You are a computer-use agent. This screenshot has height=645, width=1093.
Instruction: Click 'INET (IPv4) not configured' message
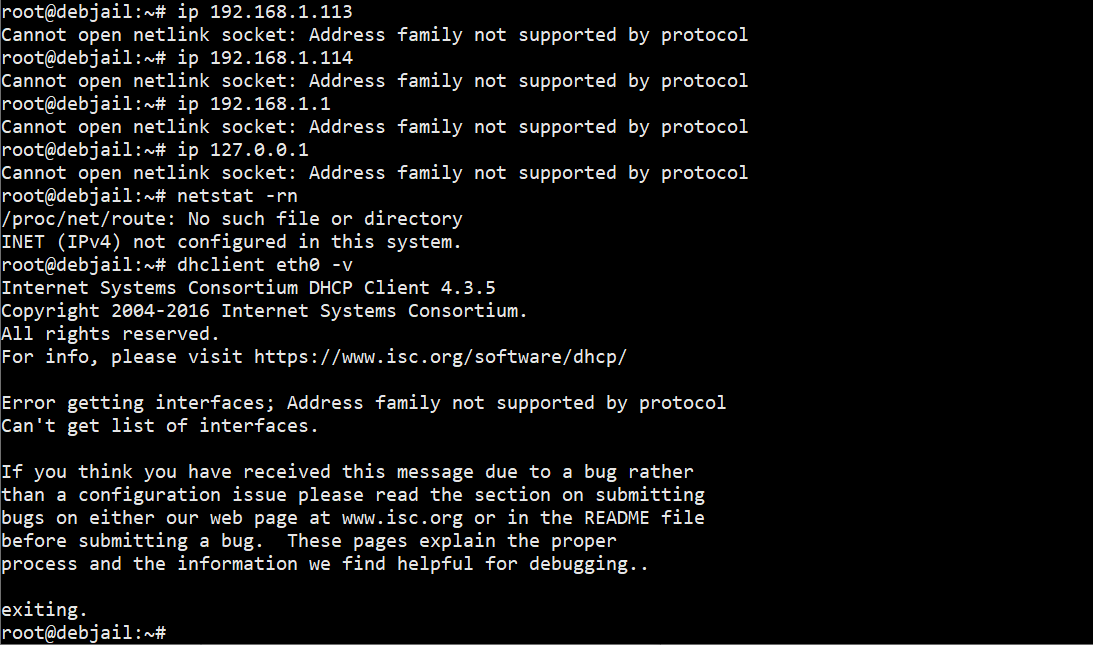pyautogui.click(x=231, y=242)
